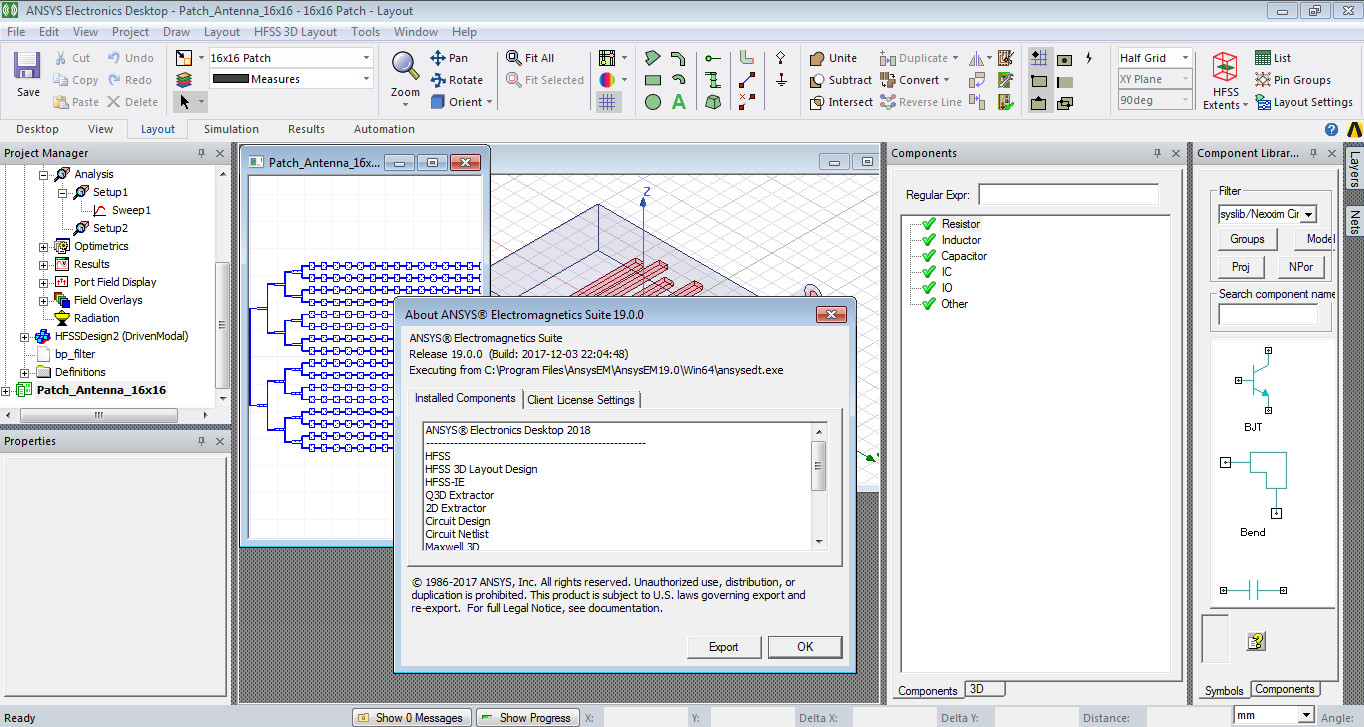Image resolution: width=1364 pixels, height=727 pixels.
Task: Open the layer stackup icon
Action: coord(184,80)
